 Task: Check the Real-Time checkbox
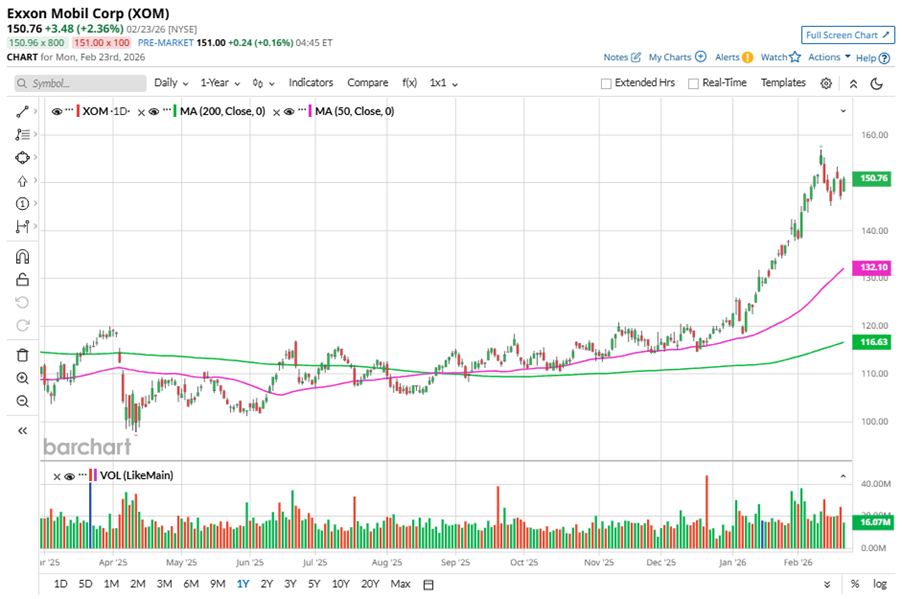tap(692, 84)
